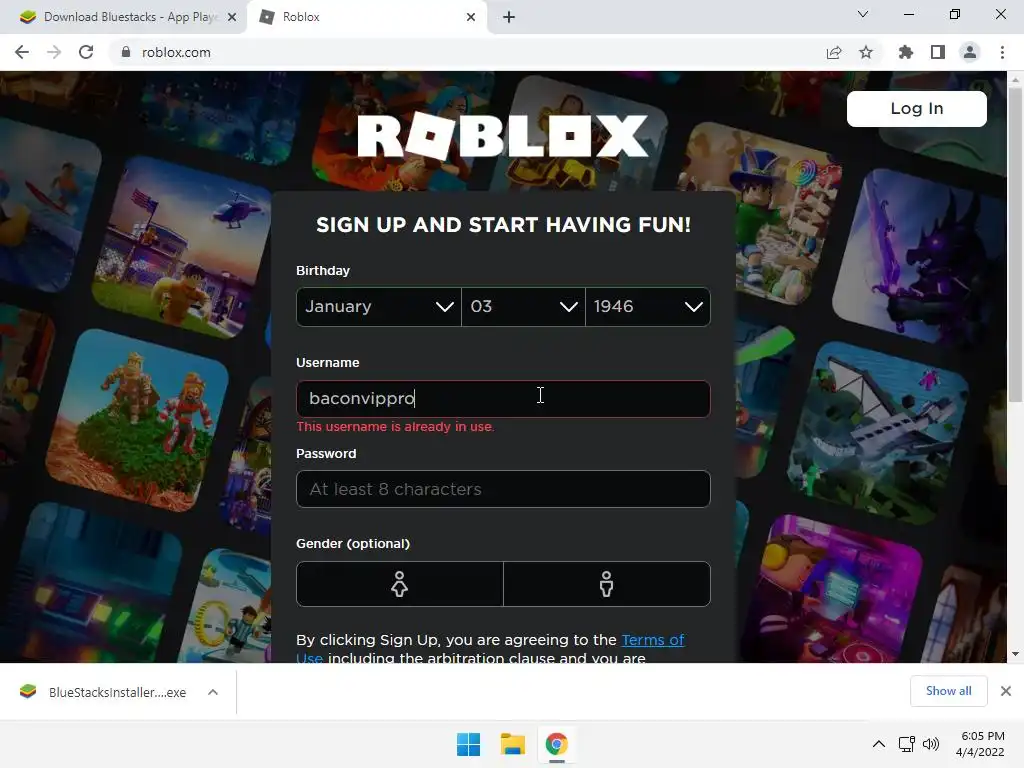The image size is (1024, 768).
Task: Open Chrome side panel
Action: [x=938, y=52]
